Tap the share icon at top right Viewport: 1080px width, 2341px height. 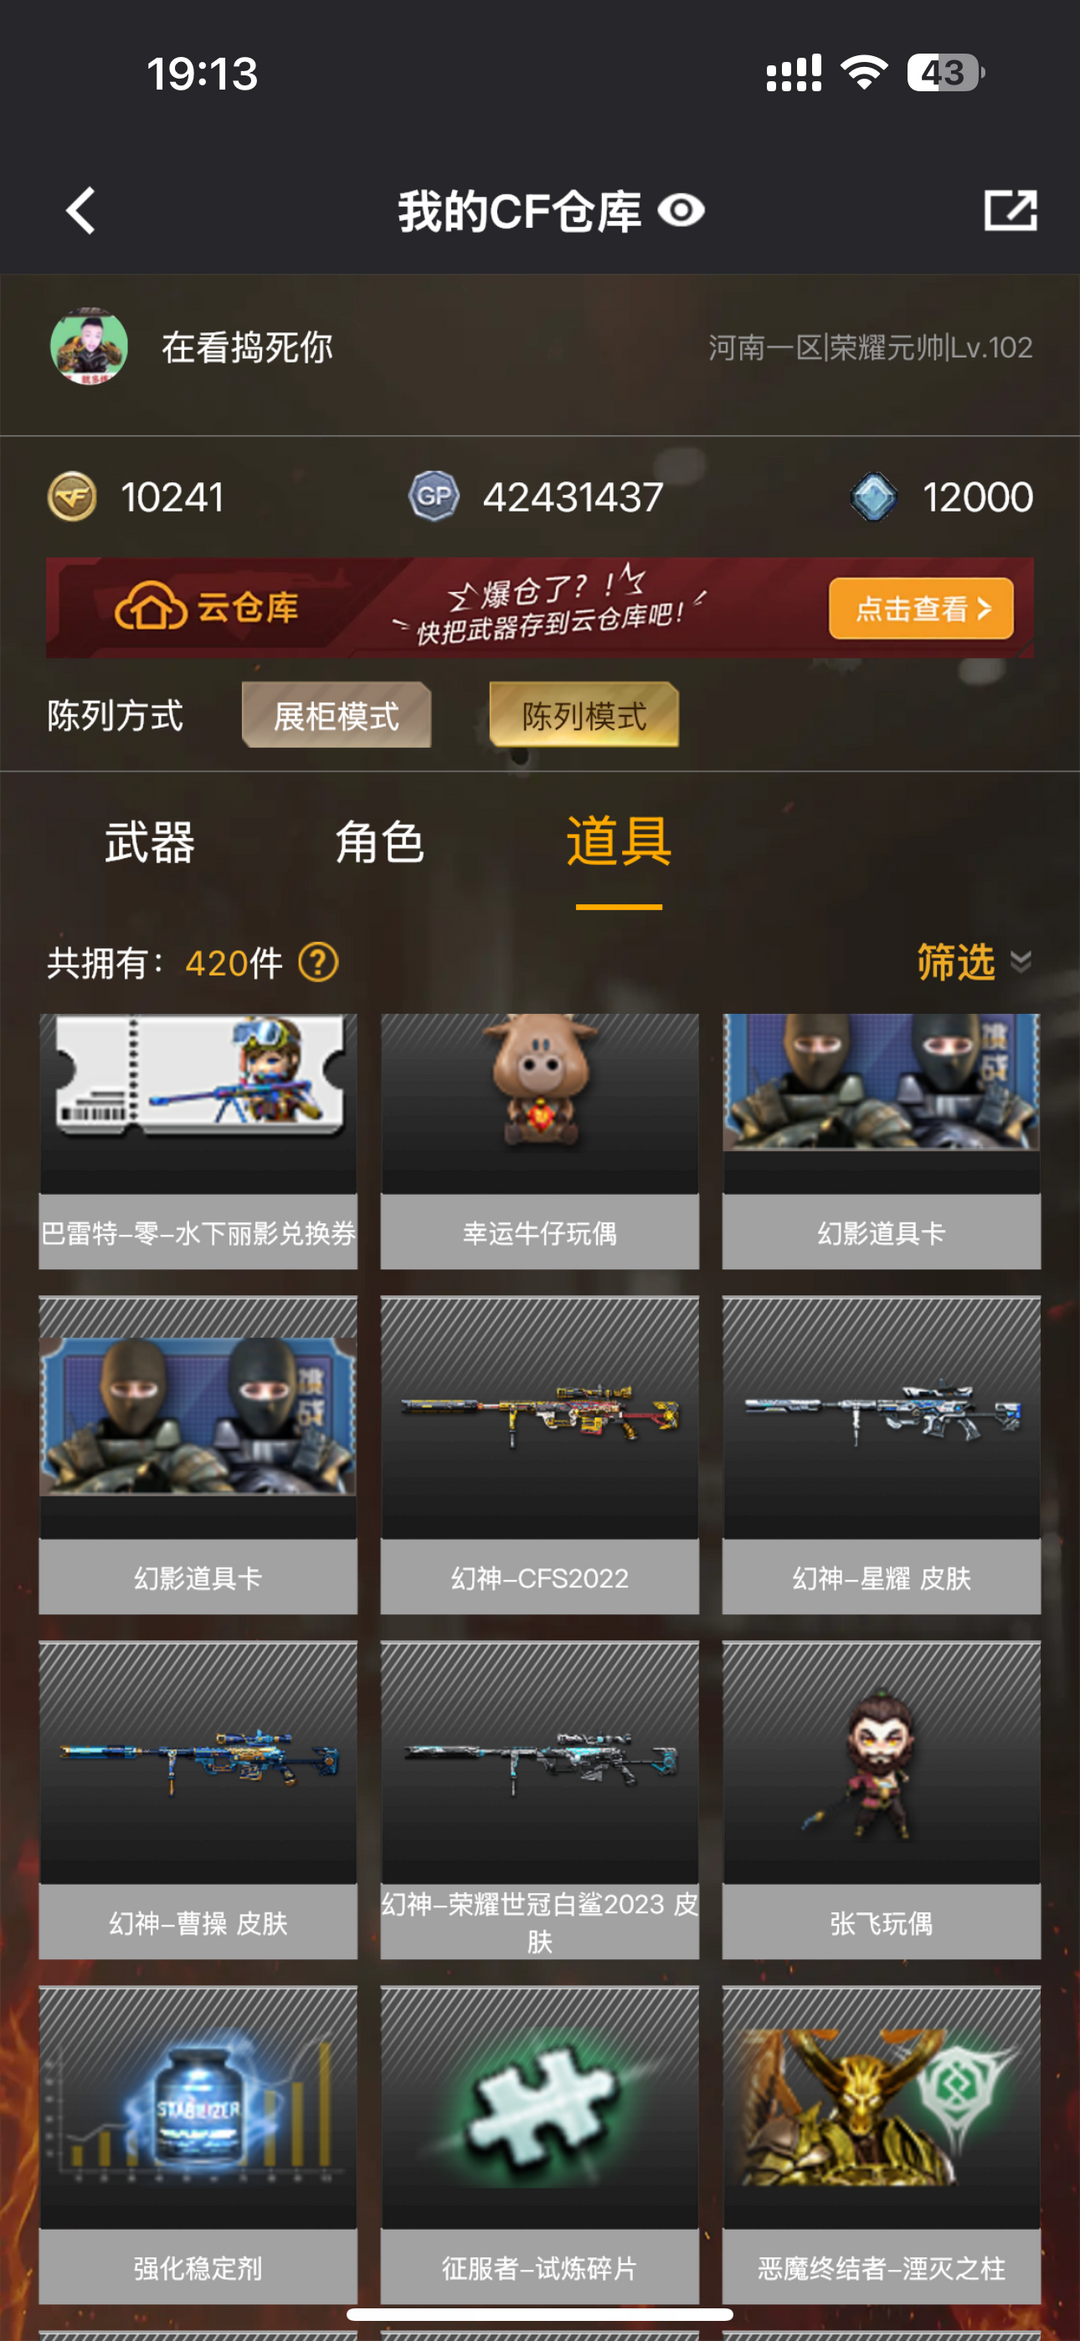click(x=1010, y=210)
